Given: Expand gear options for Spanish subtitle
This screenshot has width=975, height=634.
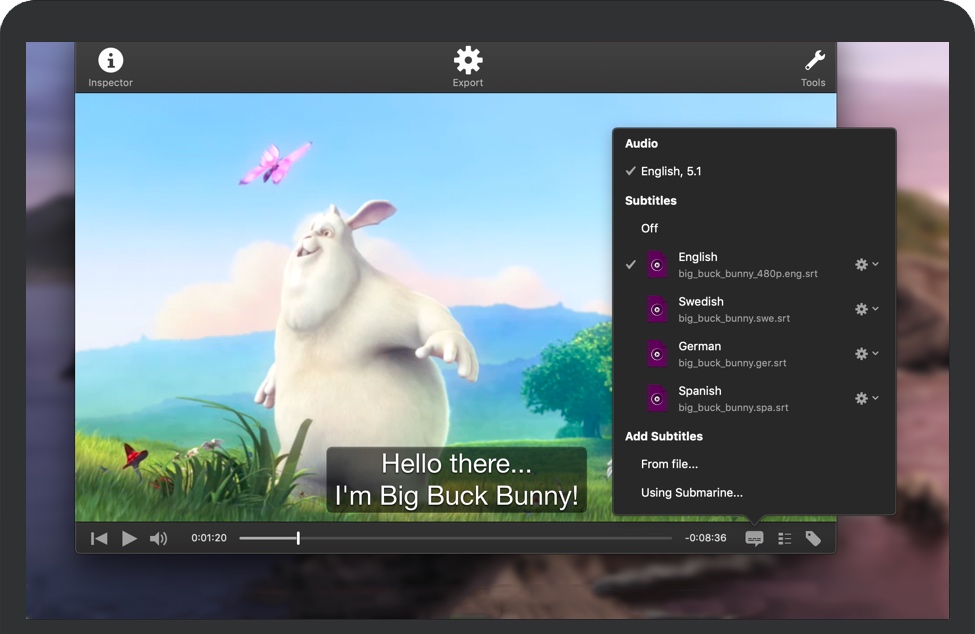Looking at the screenshot, I should click(866, 398).
